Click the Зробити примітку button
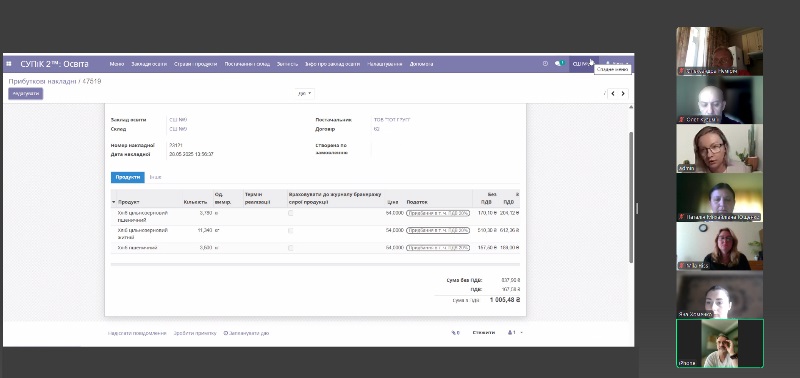Image resolution: width=800 pixels, height=378 pixels. 195,333
